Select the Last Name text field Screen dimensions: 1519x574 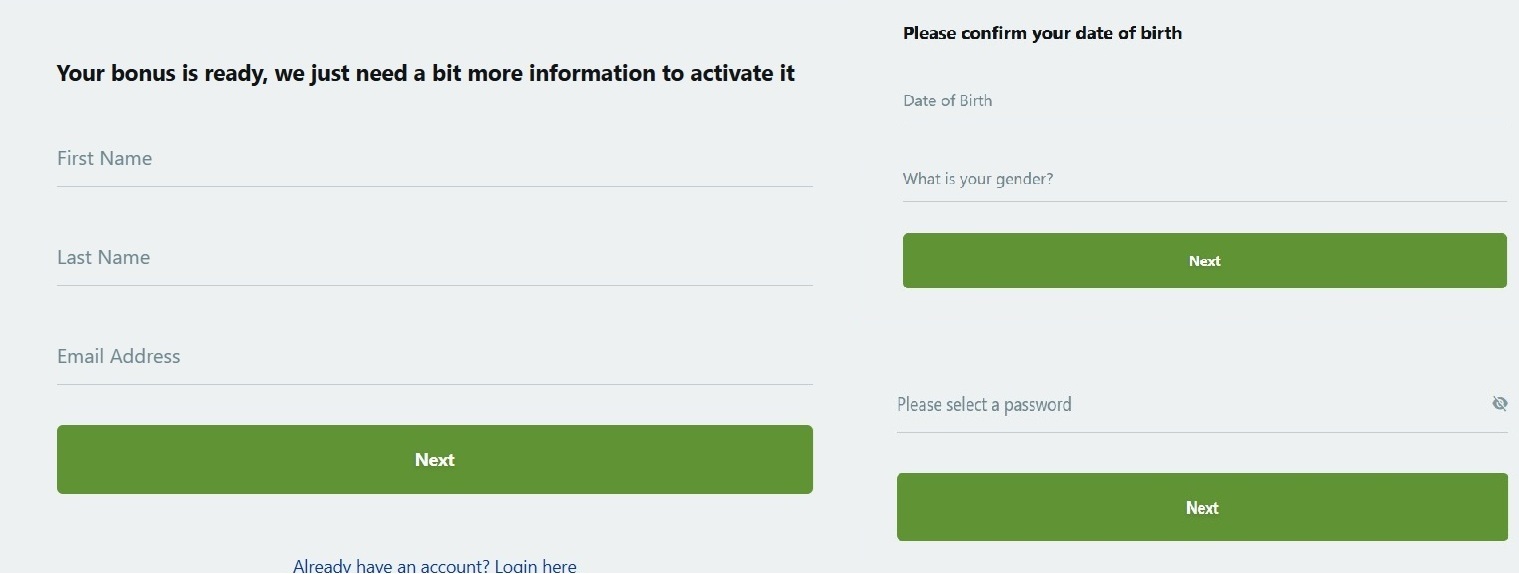[434, 258]
